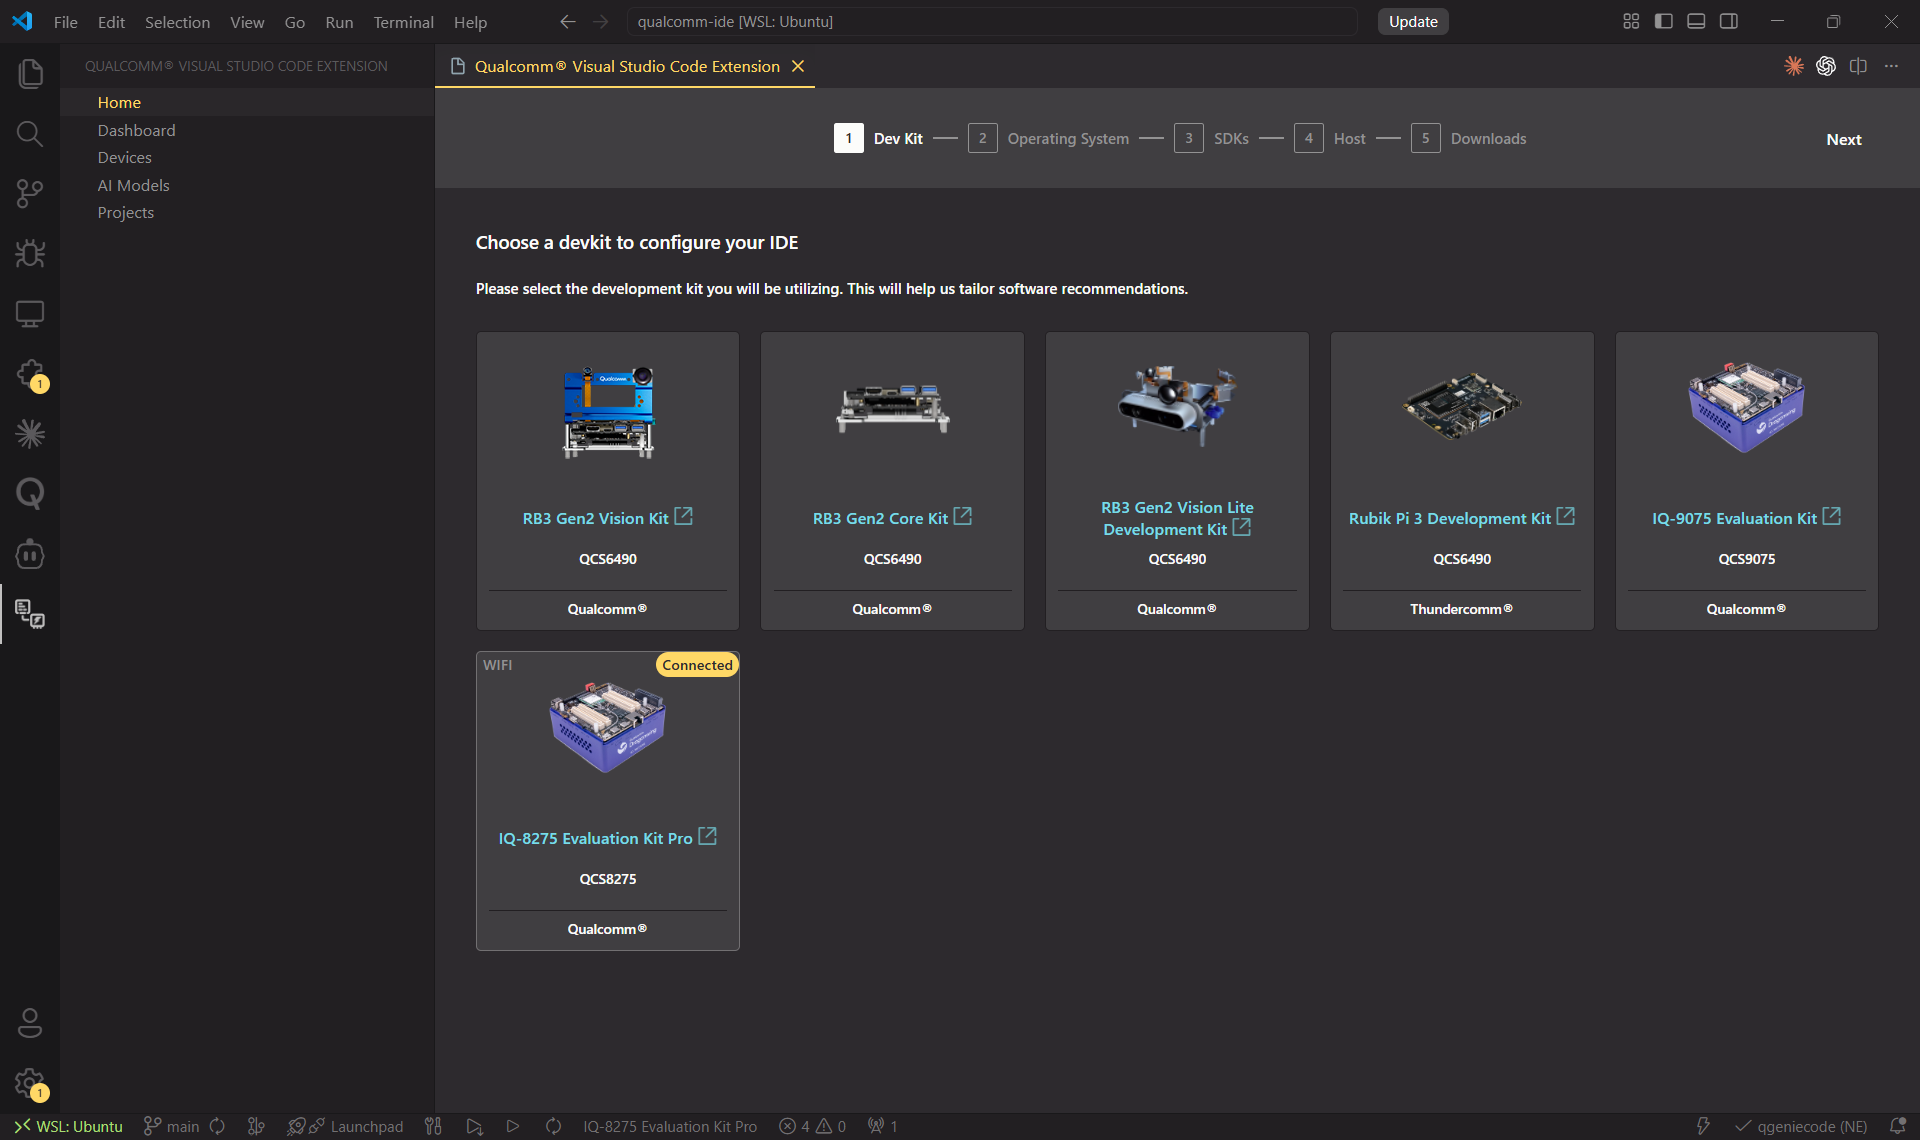Go to step 5 Downloads
This screenshot has height=1140, width=1920.
tap(1468, 138)
